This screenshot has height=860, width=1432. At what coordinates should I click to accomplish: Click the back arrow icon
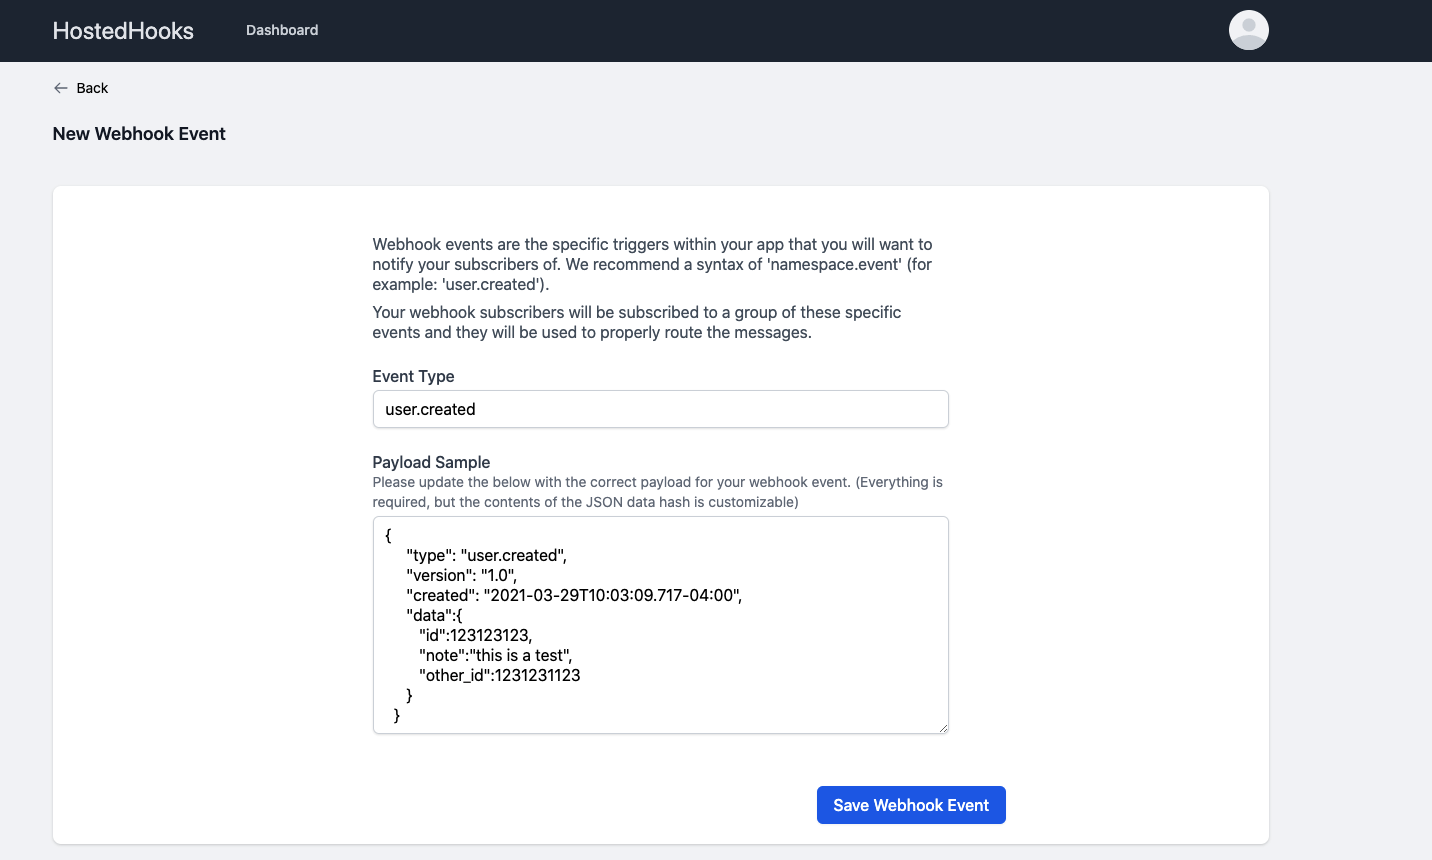point(61,88)
